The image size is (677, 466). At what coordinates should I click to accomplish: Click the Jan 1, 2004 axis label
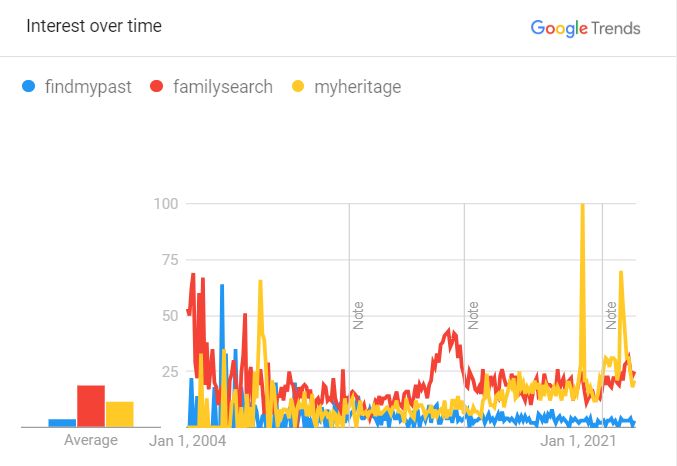click(x=187, y=441)
